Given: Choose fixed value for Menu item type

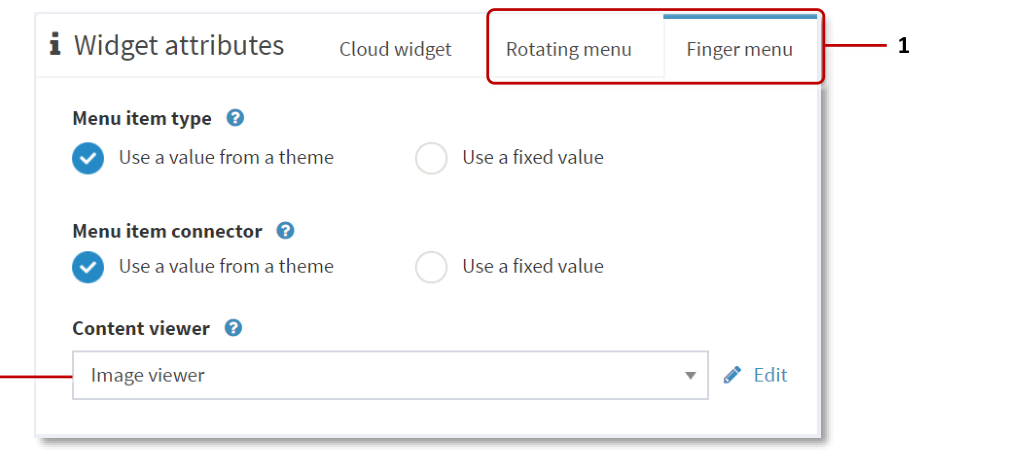Looking at the screenshot, I should pos(431,158).
